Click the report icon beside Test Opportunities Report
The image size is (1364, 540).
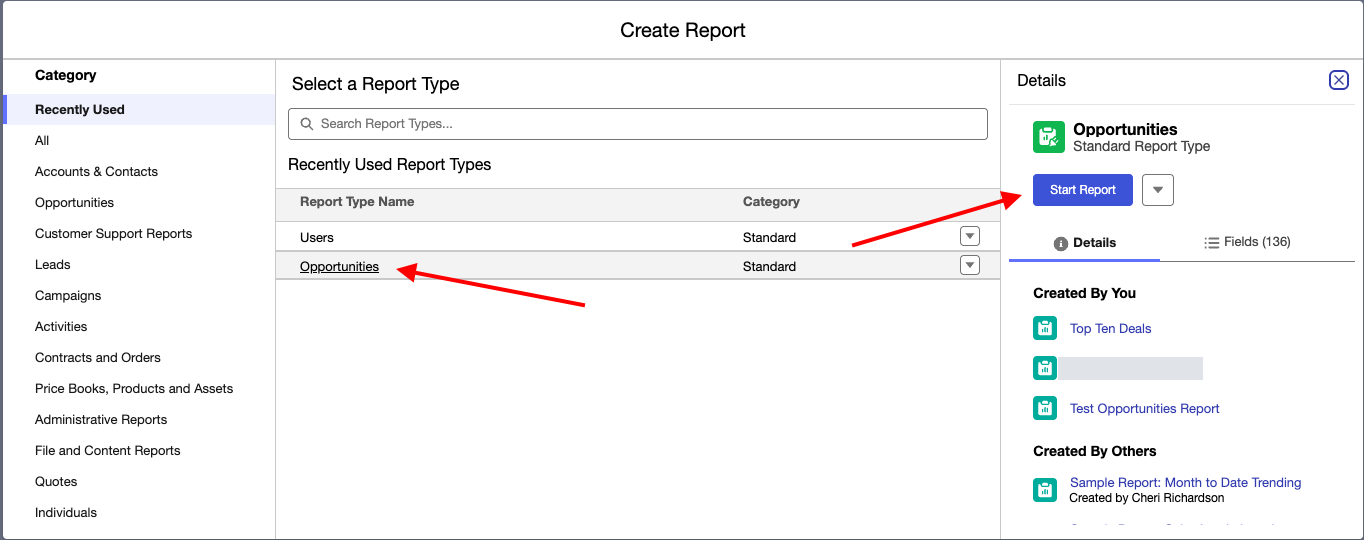pos(1045,408)
